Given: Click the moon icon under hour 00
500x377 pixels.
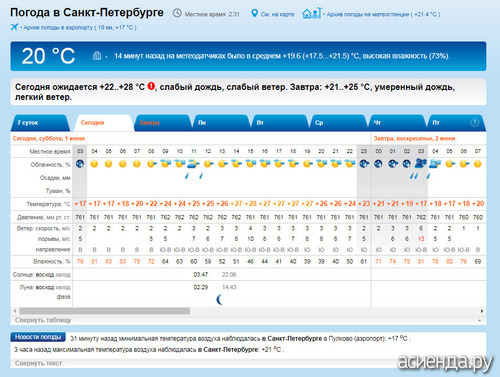Looking at the screenshot, I should (378, 164).
